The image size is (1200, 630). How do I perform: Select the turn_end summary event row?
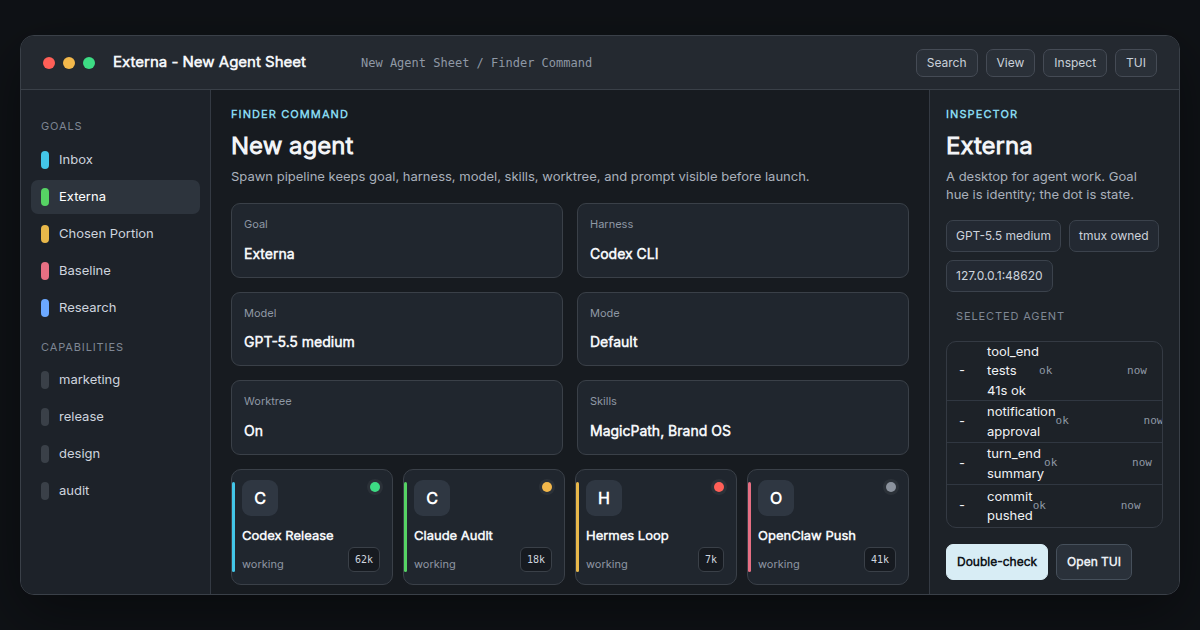[1054, 464]
